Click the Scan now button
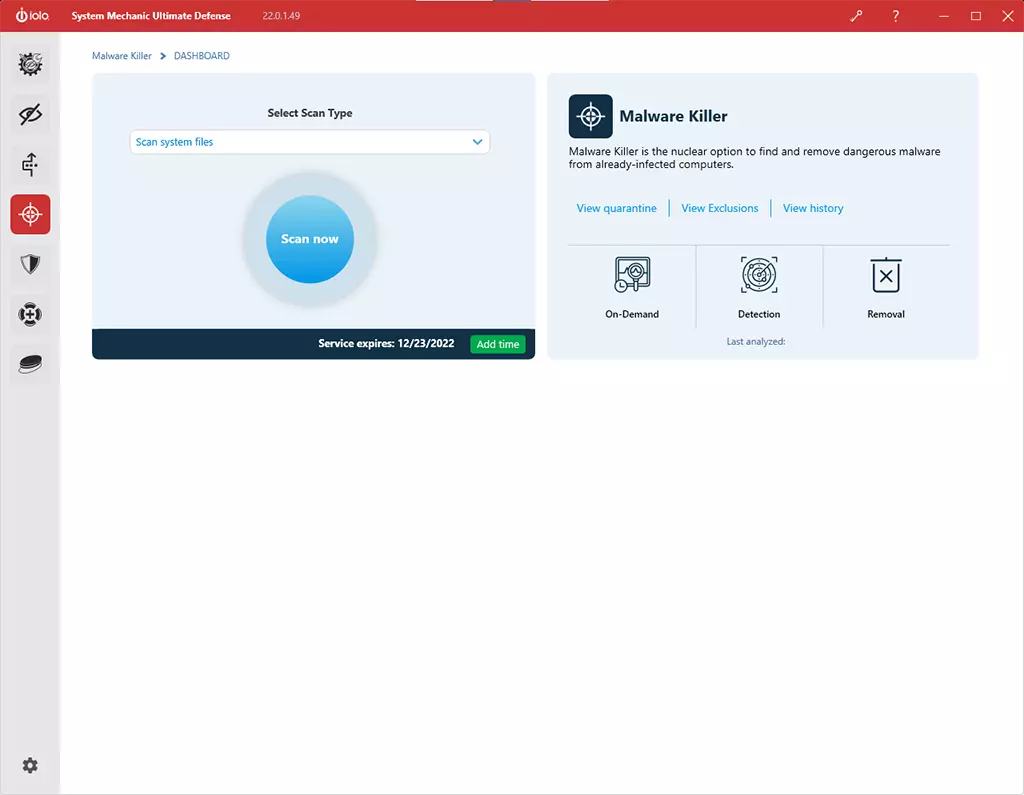 coord(310,239)
